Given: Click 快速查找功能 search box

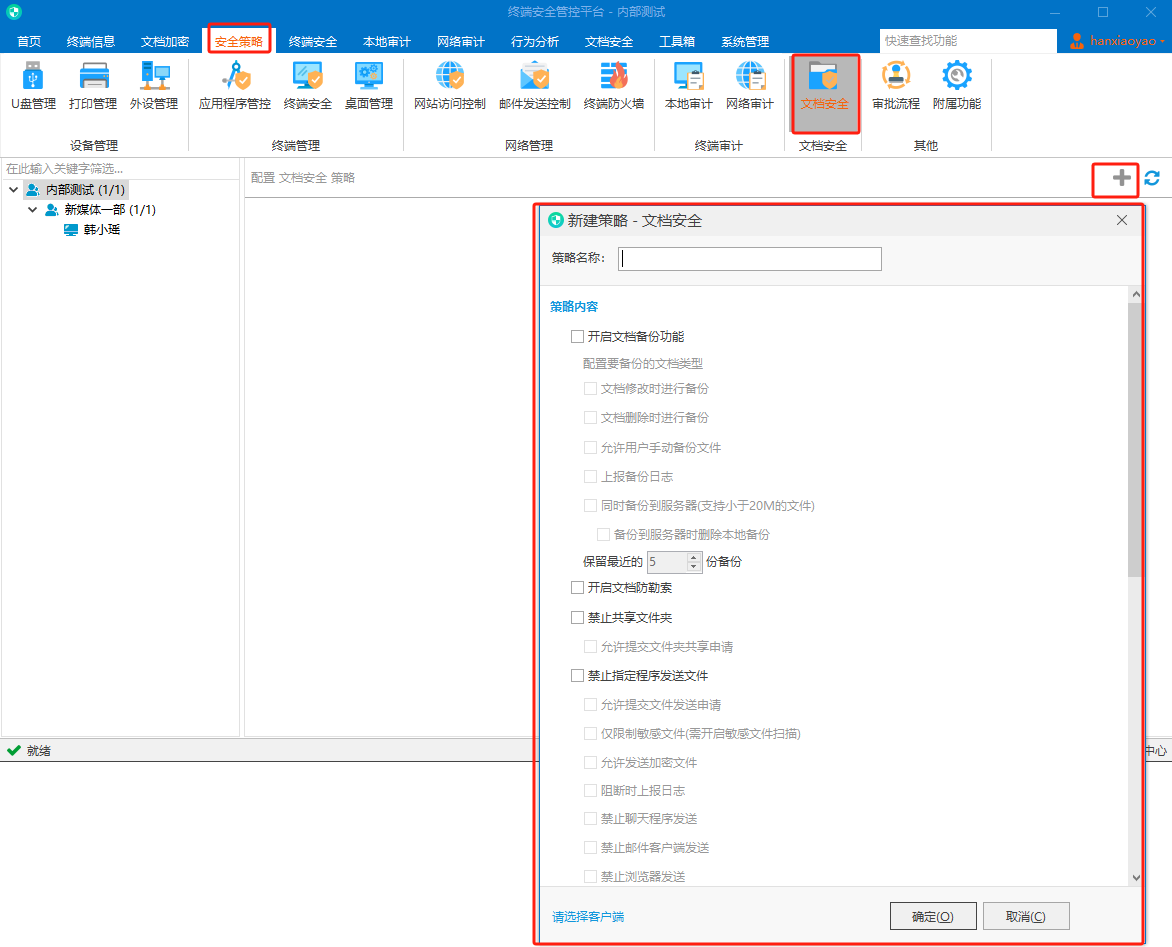Looking at the screenshot, I should (x=968, y=41).
